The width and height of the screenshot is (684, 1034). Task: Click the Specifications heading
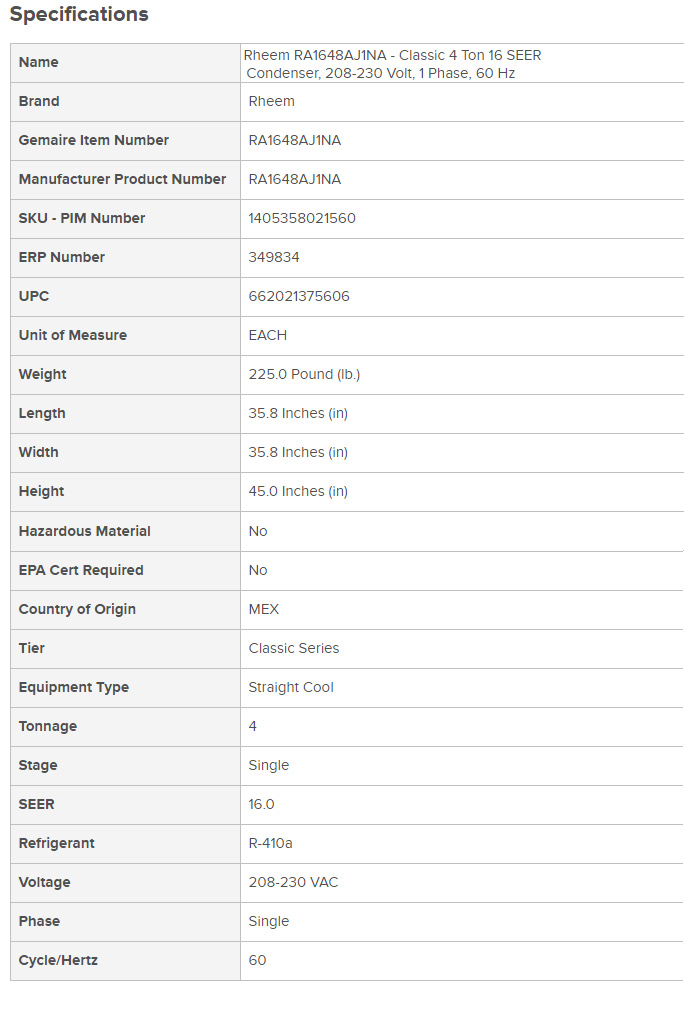coord(79,15)
